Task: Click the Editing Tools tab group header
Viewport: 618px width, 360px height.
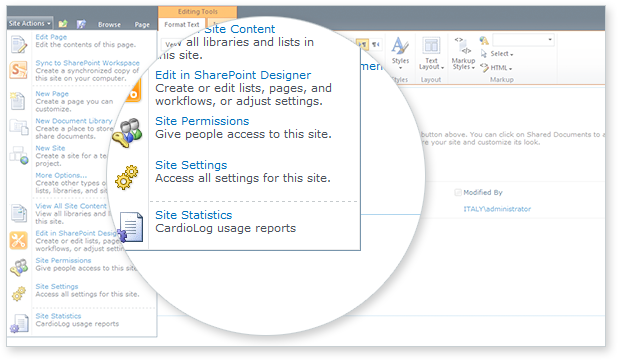Action: [x=197, y=12]
